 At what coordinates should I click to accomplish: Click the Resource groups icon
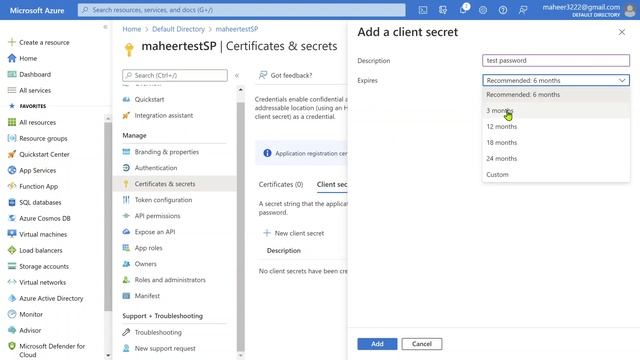[12, 138]
